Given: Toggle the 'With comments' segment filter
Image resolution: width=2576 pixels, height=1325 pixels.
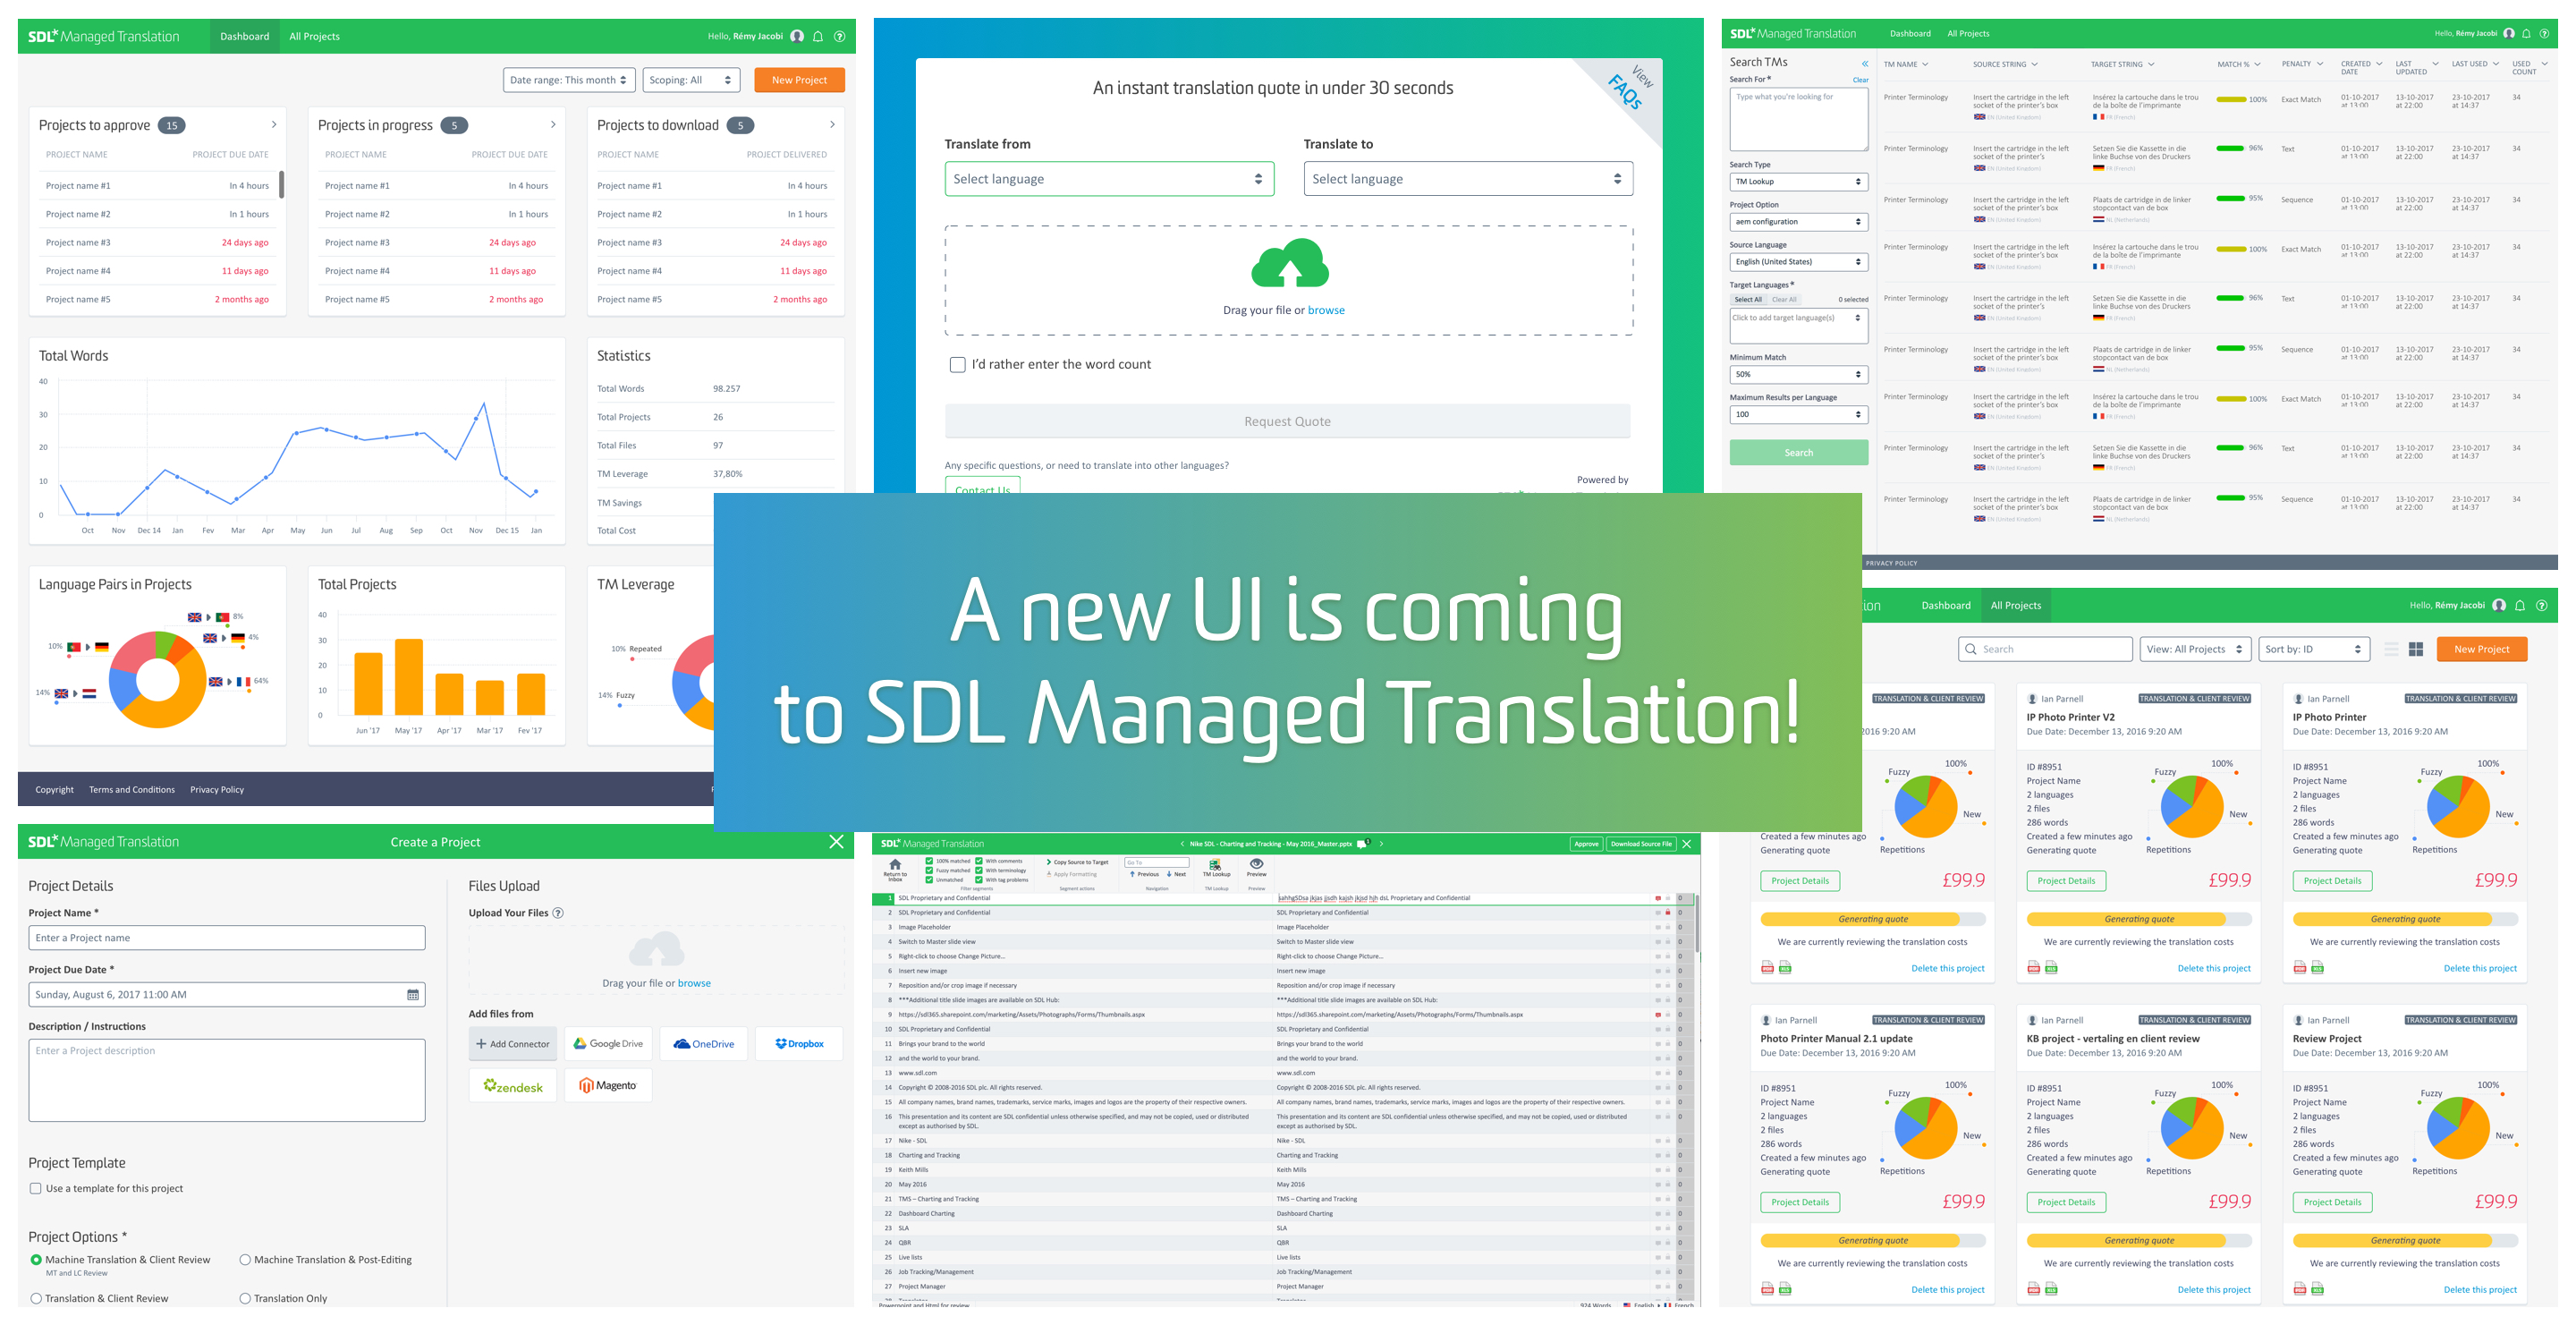Looking at the screenshot, I should pyautogui.click(x=979, y=861).
